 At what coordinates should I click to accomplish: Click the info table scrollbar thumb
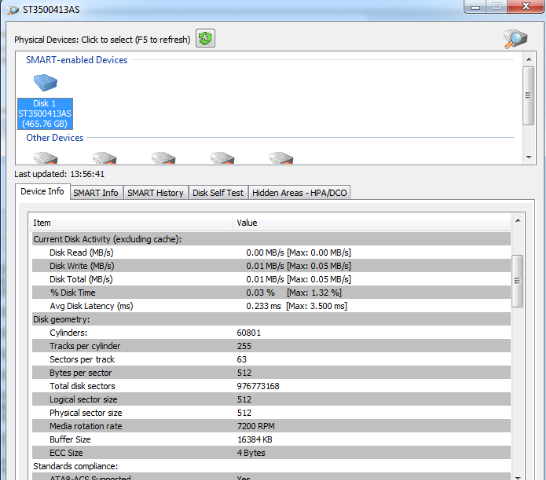click(x=517, y=281)
